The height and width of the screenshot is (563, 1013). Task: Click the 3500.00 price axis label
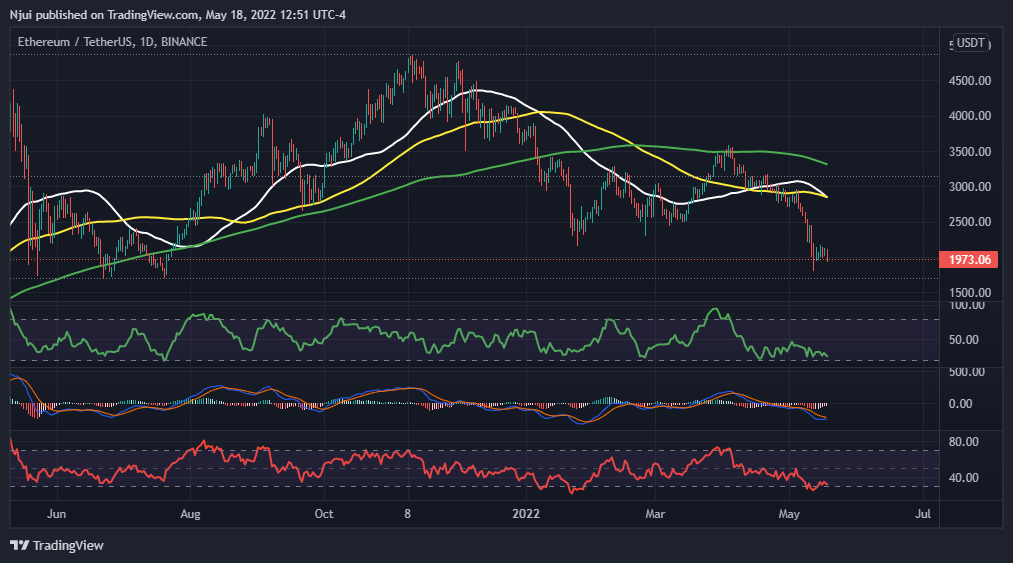tap(969, 152)
